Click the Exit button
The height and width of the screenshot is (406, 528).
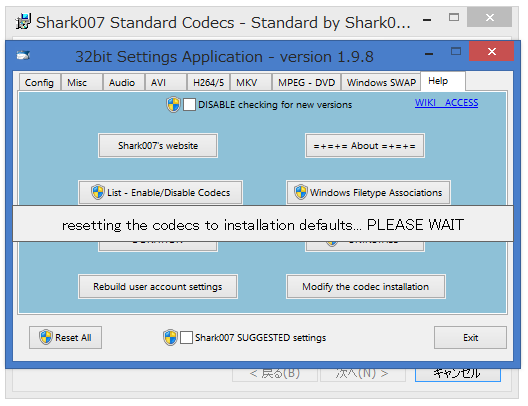click(470, 337)
